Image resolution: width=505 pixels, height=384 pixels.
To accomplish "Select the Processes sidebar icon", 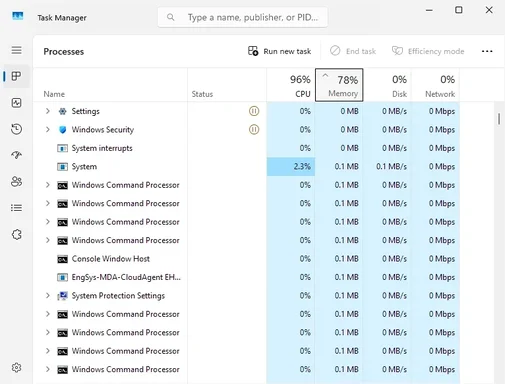I will [16, 76].
